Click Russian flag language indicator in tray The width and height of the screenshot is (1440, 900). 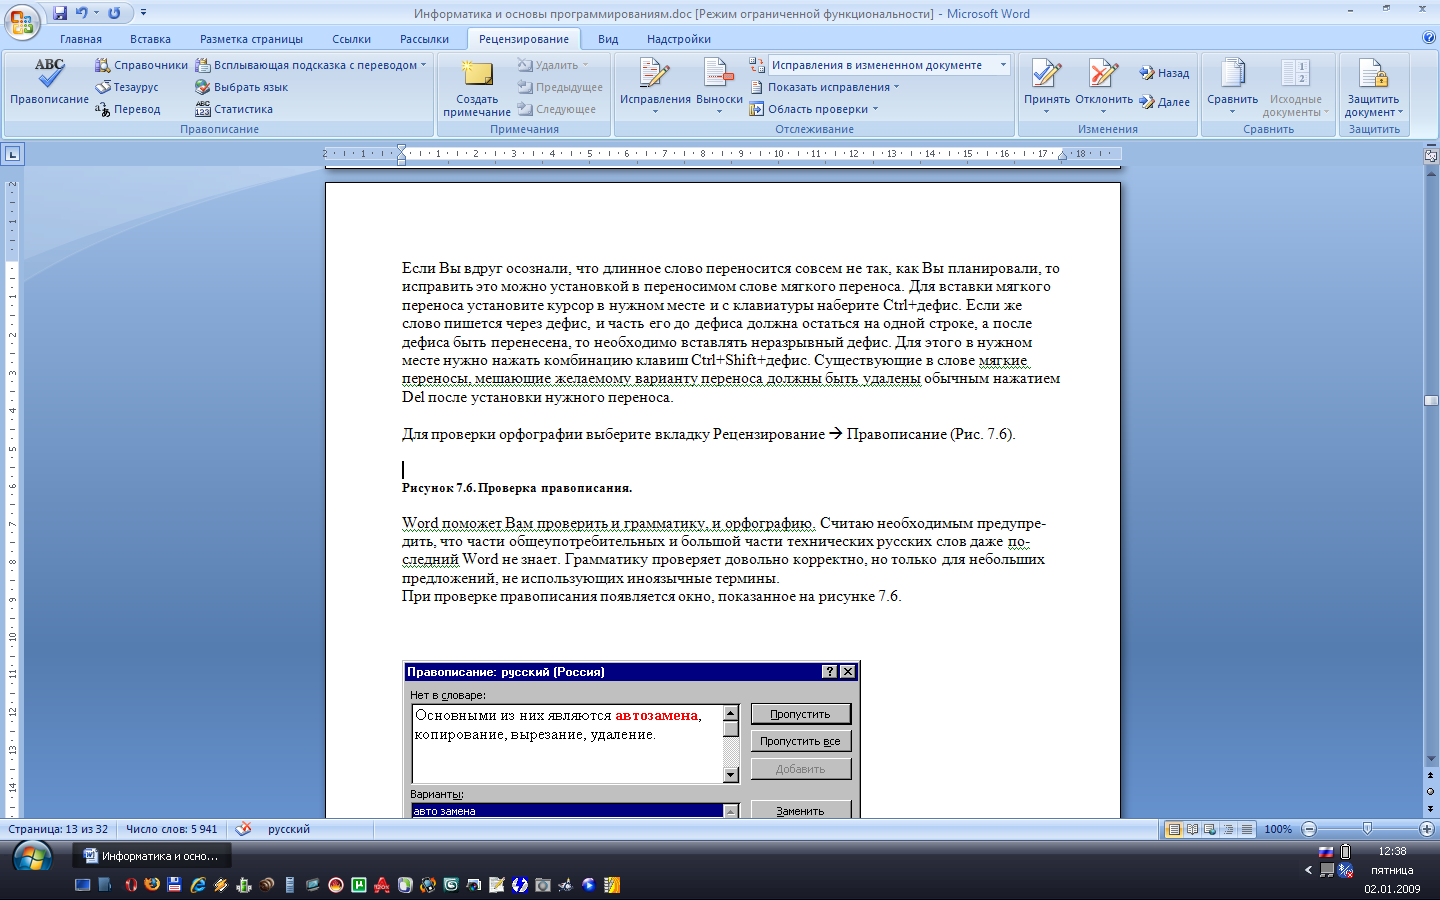(x=1326, y=852)
